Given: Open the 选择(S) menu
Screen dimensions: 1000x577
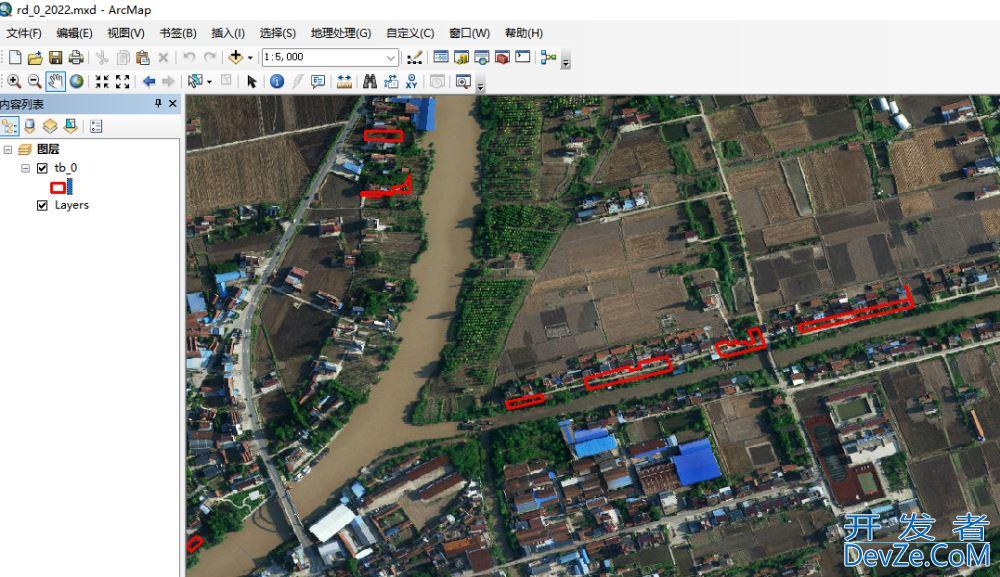Looking at the screenshot, I should (277, 33).
